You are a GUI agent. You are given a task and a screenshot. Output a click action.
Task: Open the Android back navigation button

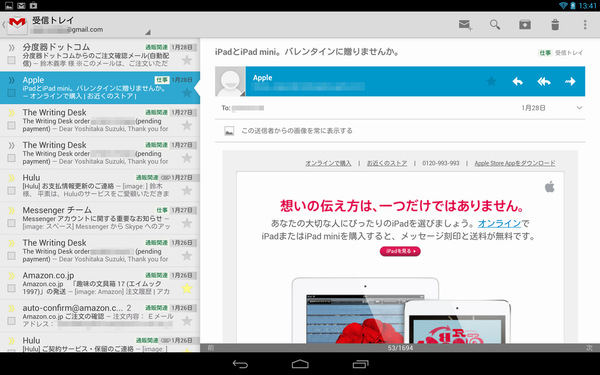click(x=240, y=364)
